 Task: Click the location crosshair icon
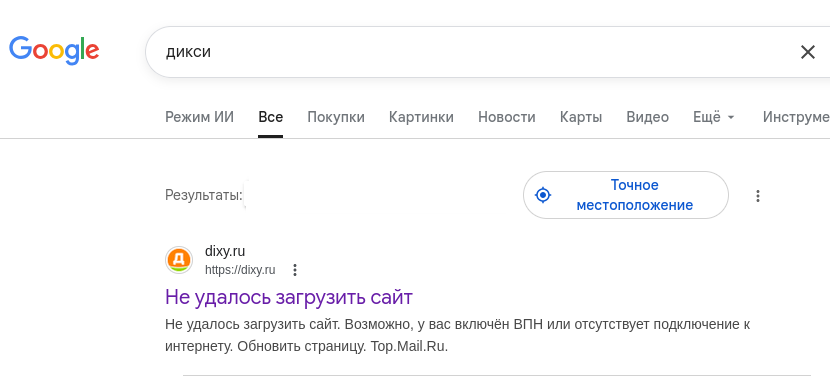tap(543, 195)
